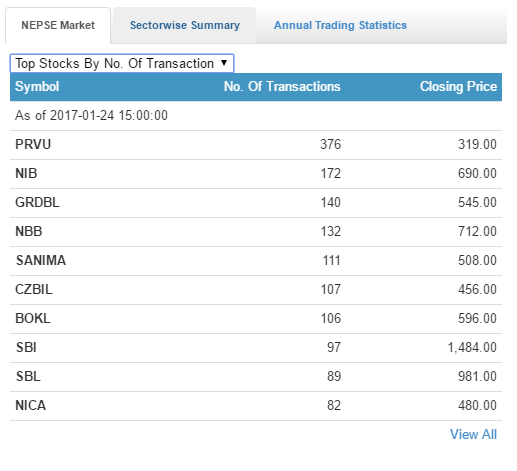
Task: Click GRDBL transaction count 140
Action: tap(330, 203)
